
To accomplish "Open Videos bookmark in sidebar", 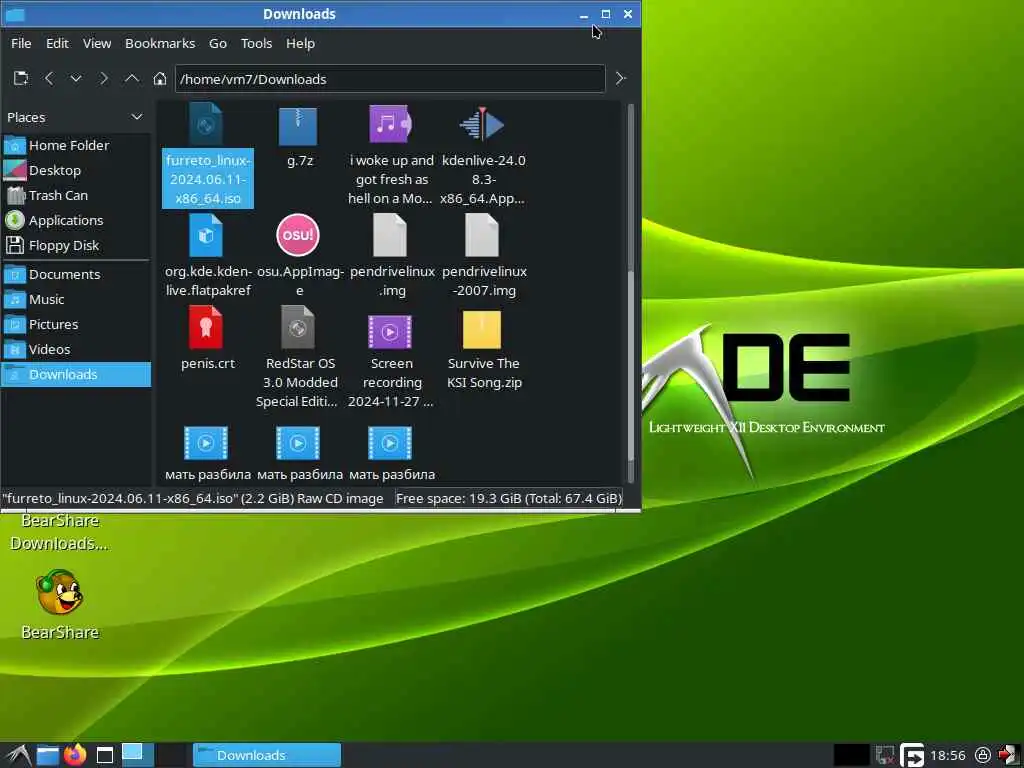I will pos(76,349).
